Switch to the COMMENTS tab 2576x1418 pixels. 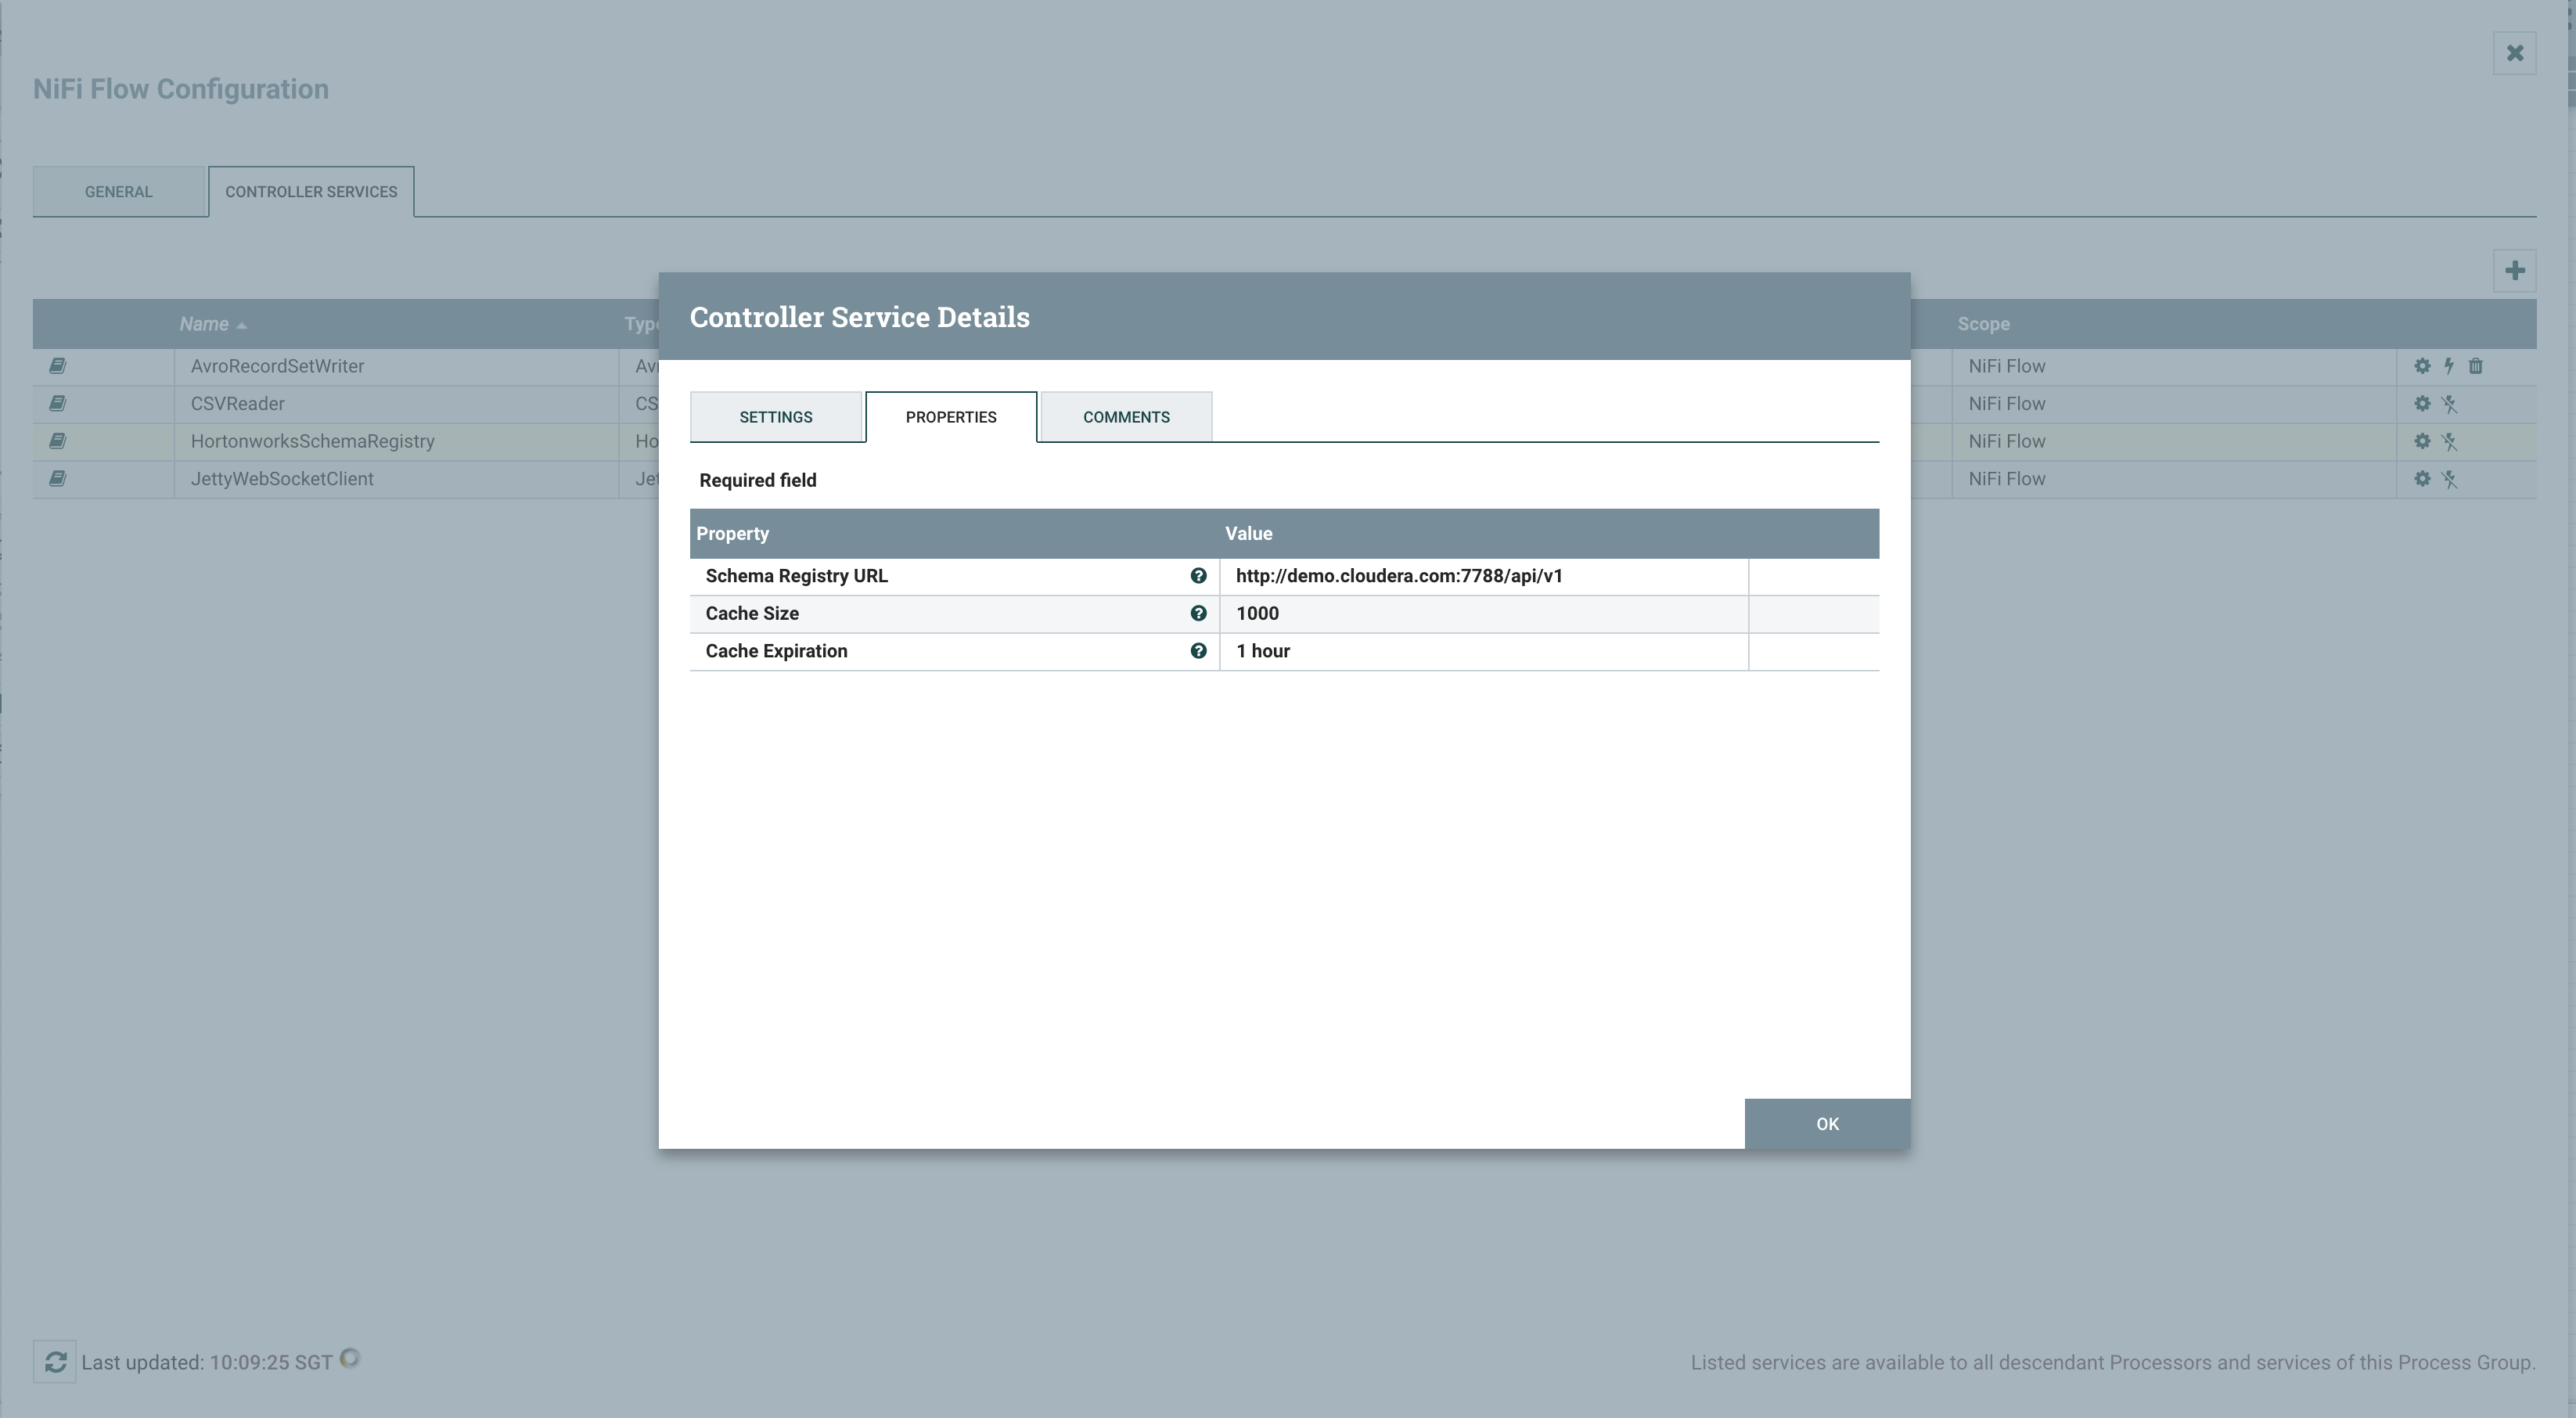click(1124, 416)
